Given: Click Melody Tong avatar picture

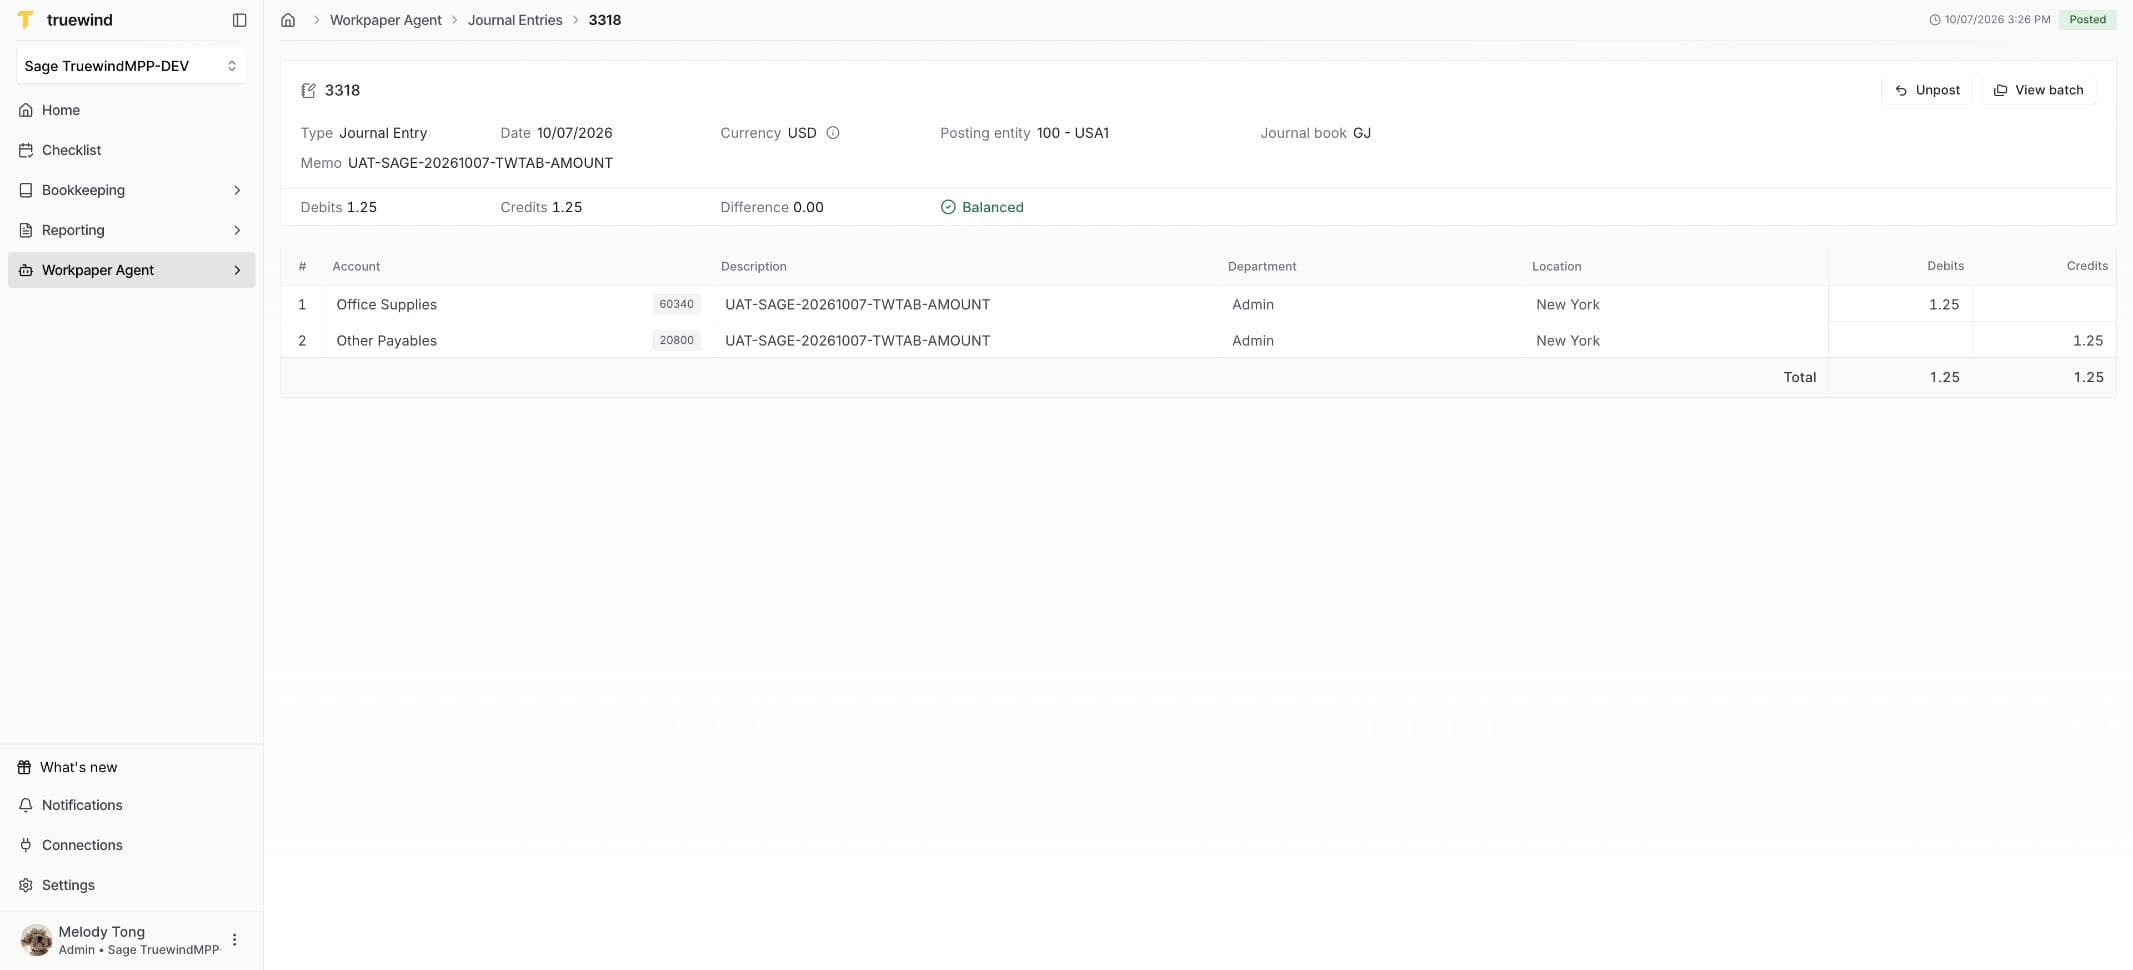Looking at the screenshot, I should click(37, 940).
